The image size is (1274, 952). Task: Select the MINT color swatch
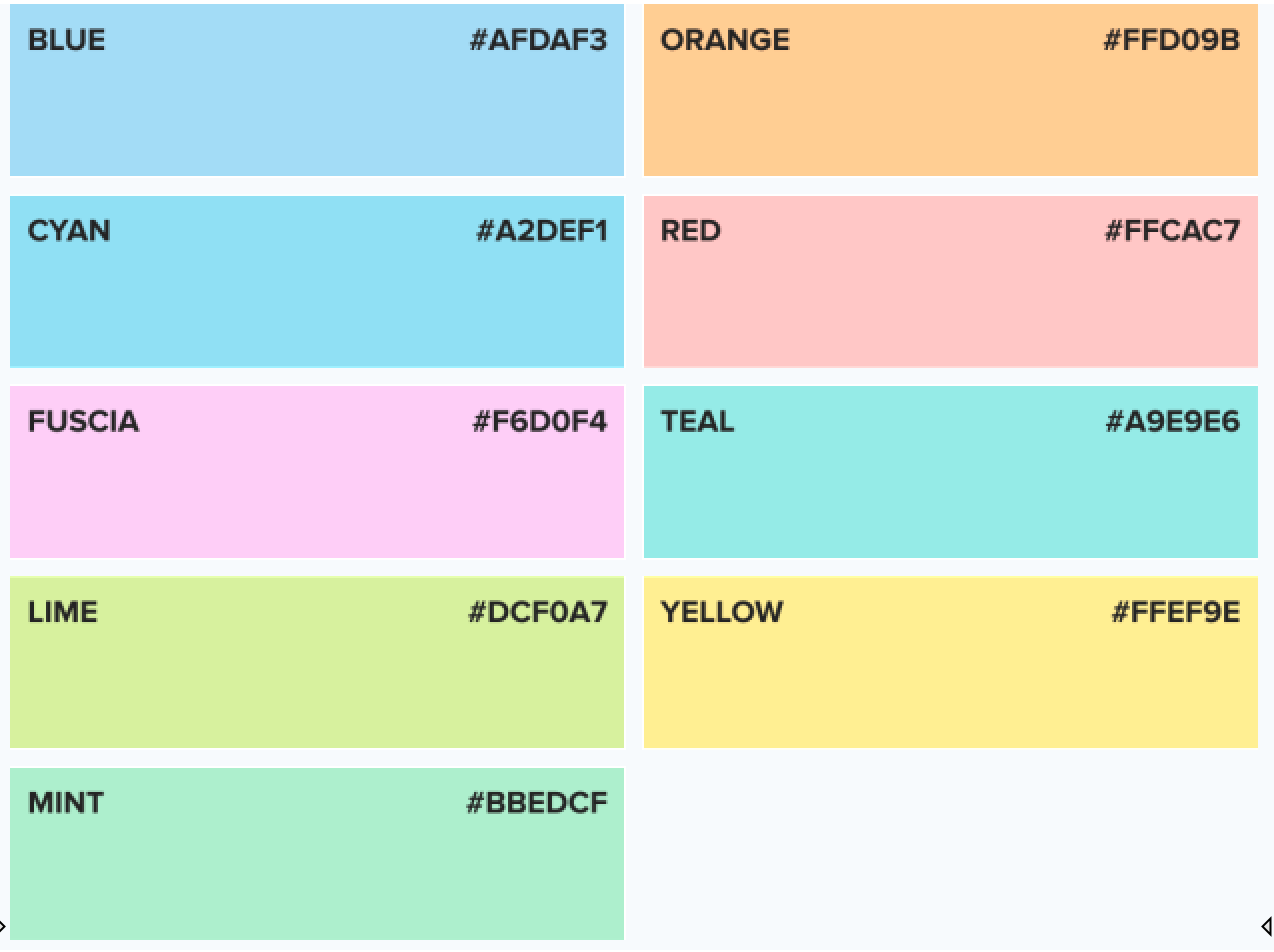click(316, 872)
